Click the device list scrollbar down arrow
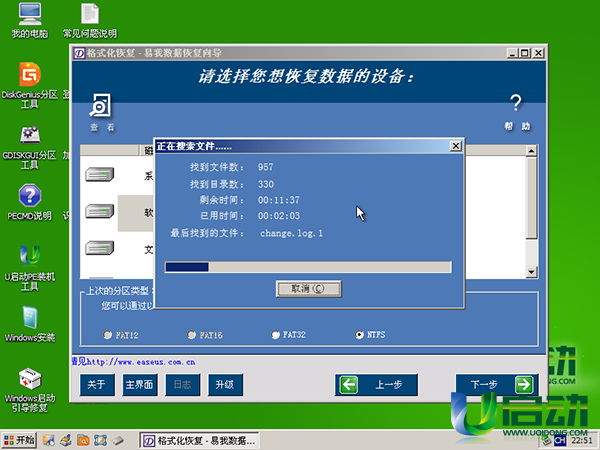The image size is (600, 450). click(x=532, y=272)
